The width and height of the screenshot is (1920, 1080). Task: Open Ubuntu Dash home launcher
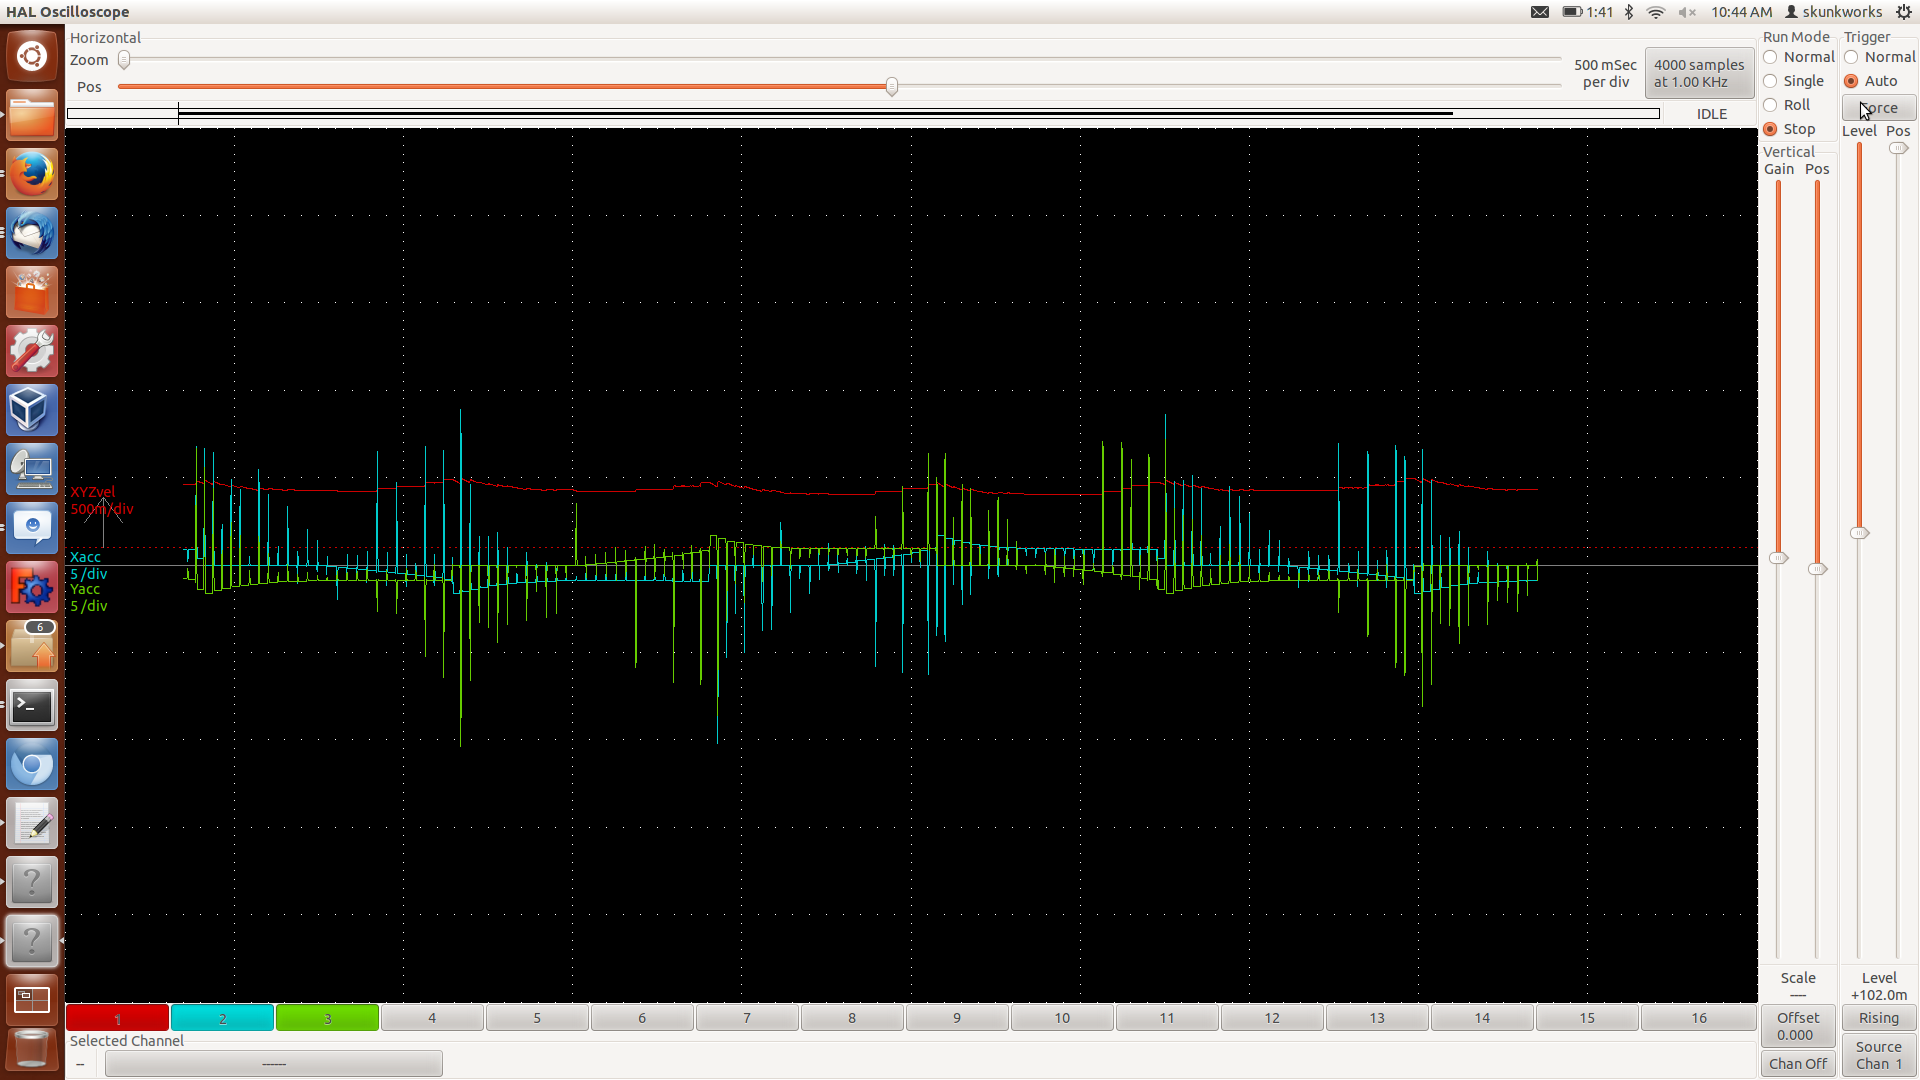point(32,56)
